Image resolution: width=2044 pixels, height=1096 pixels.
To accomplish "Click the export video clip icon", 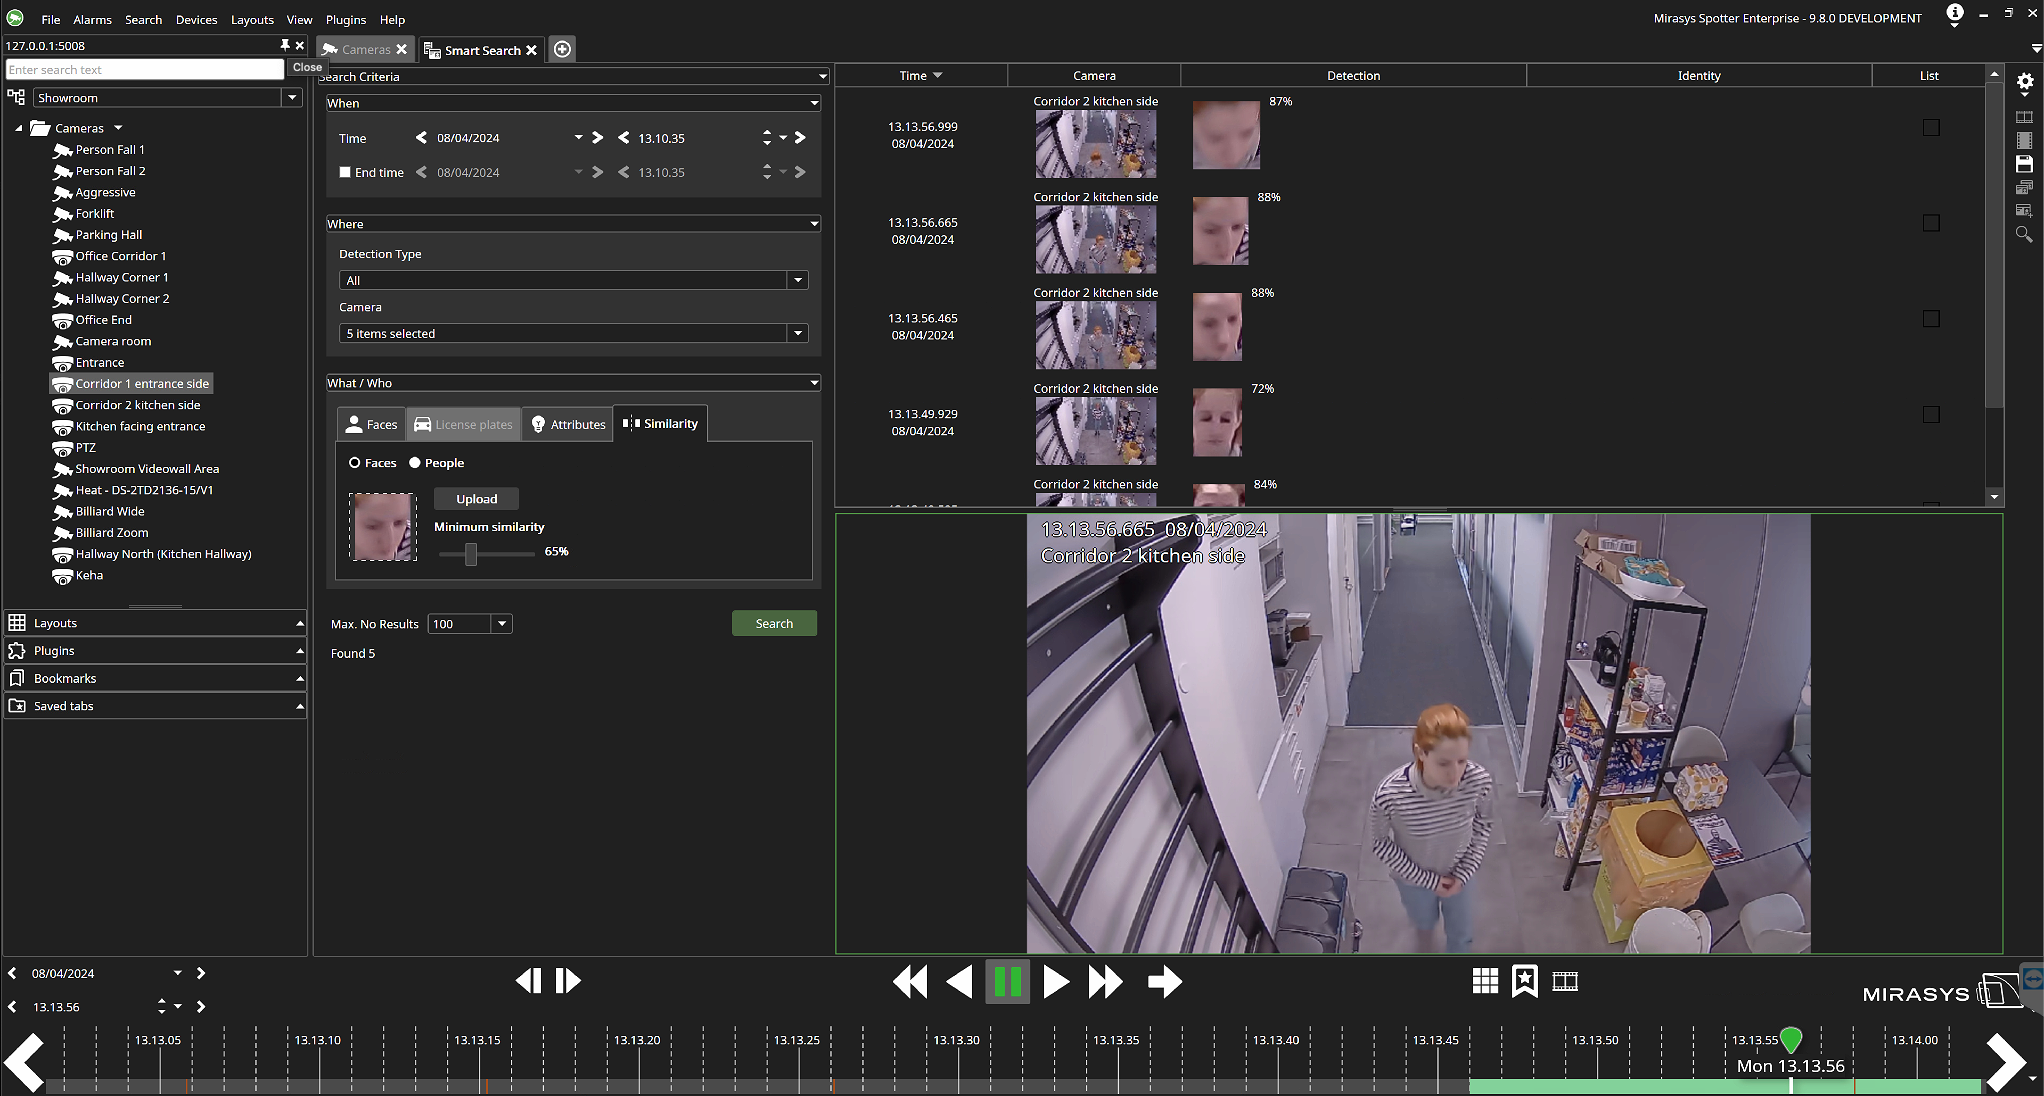I will click(x=1565, y=981).
